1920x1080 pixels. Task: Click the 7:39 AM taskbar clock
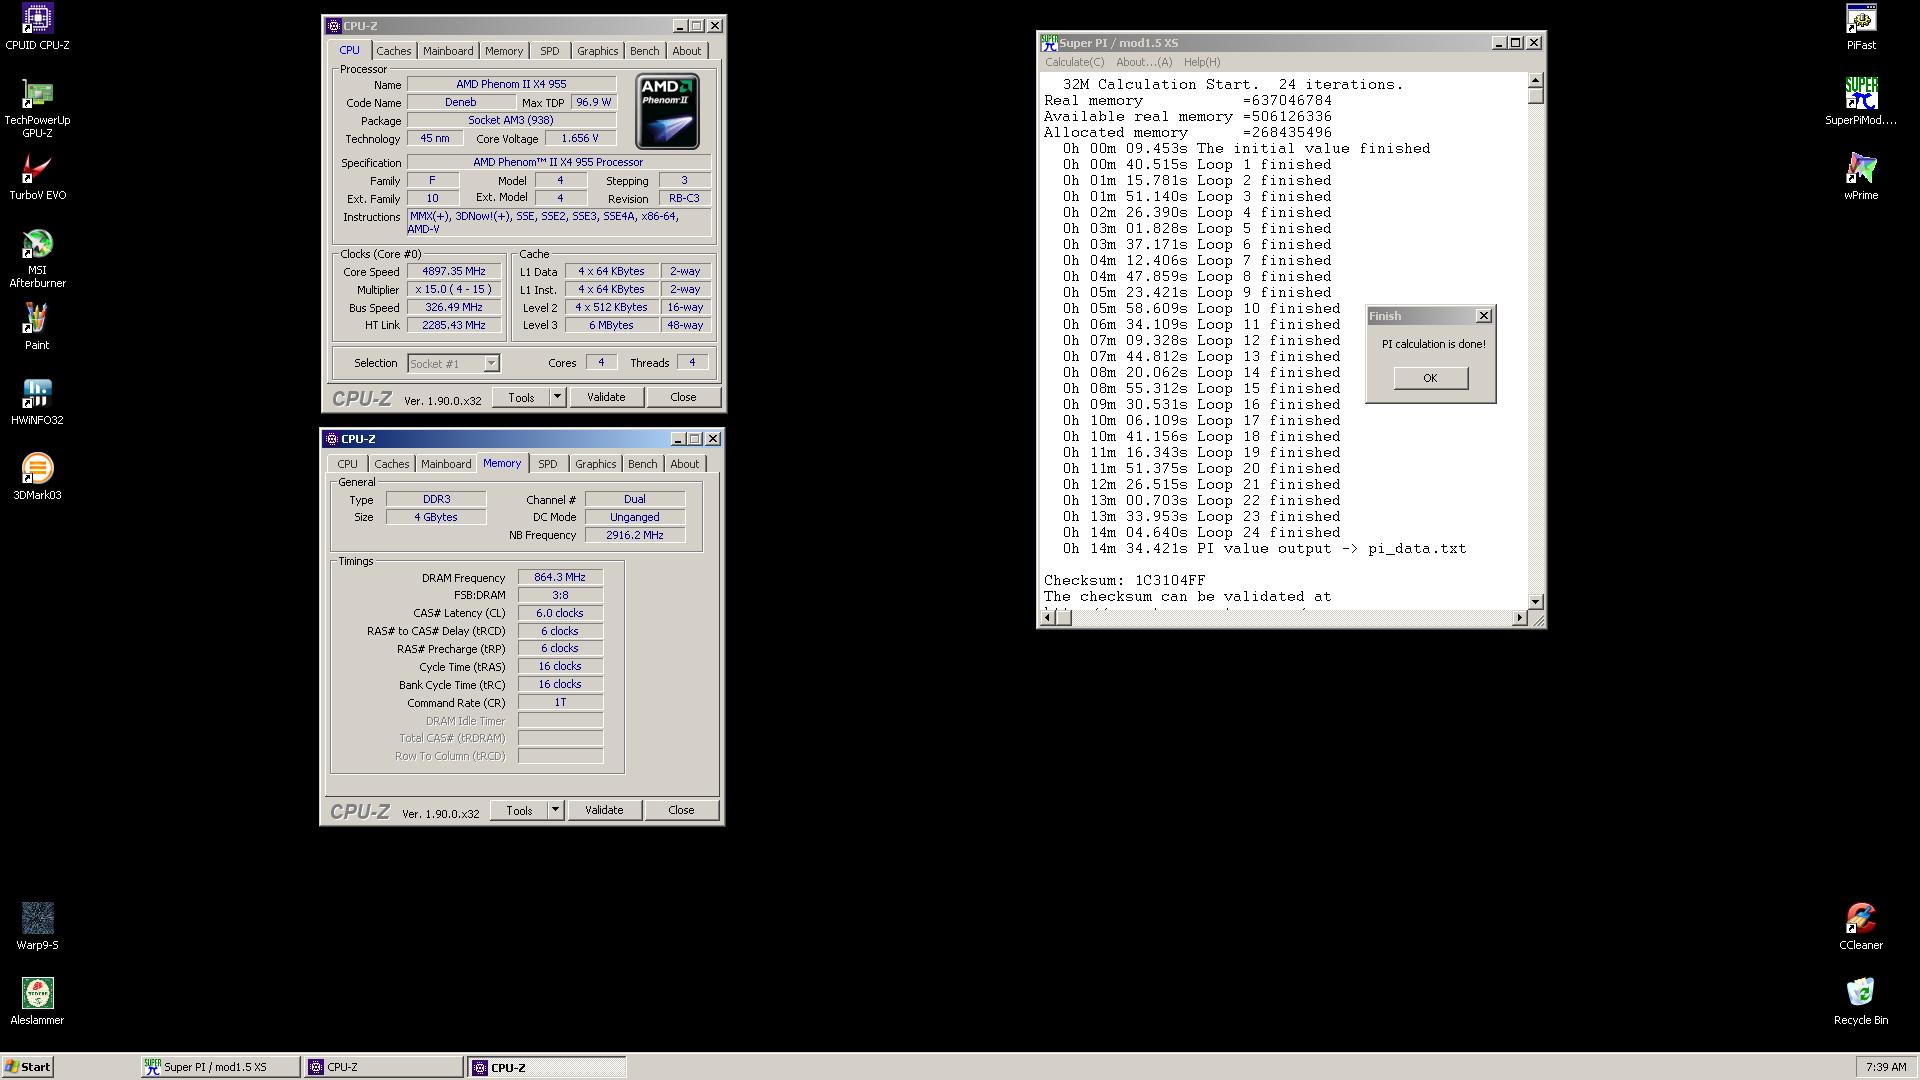[x=1885, y=1067]
